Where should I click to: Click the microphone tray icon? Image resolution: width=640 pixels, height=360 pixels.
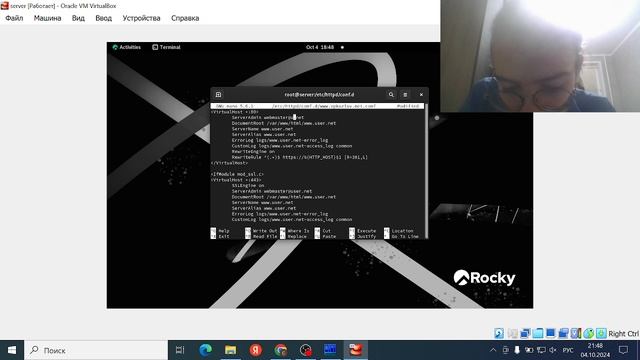[517, 350]
